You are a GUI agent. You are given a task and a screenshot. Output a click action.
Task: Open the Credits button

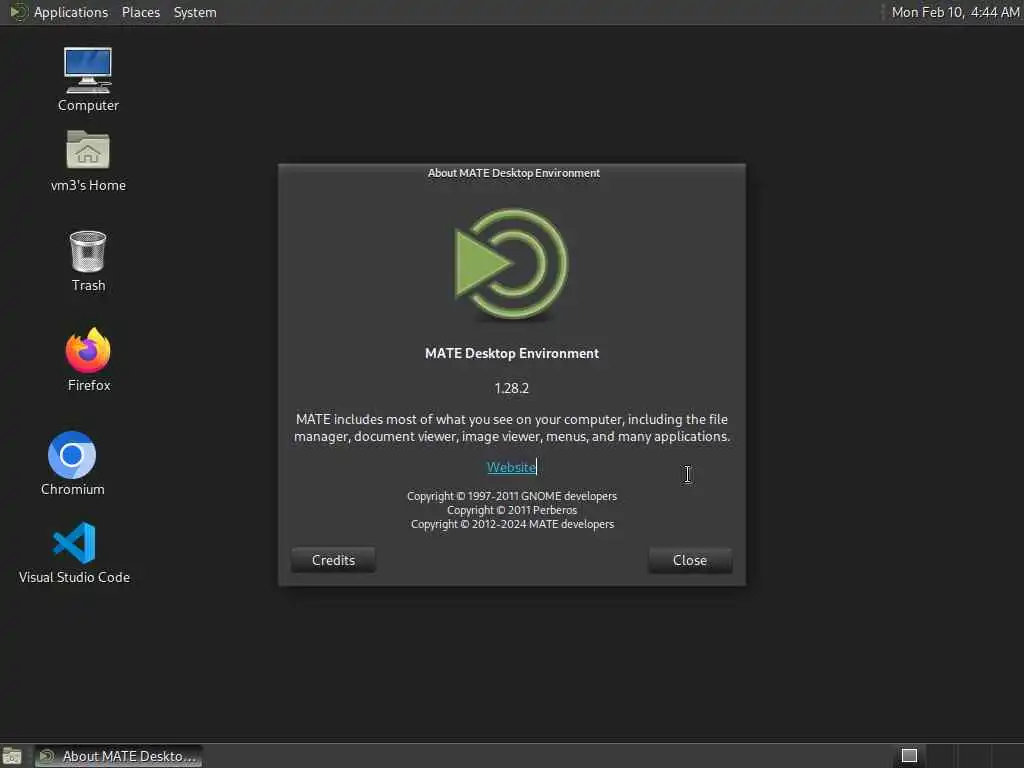tap(333, 560)
